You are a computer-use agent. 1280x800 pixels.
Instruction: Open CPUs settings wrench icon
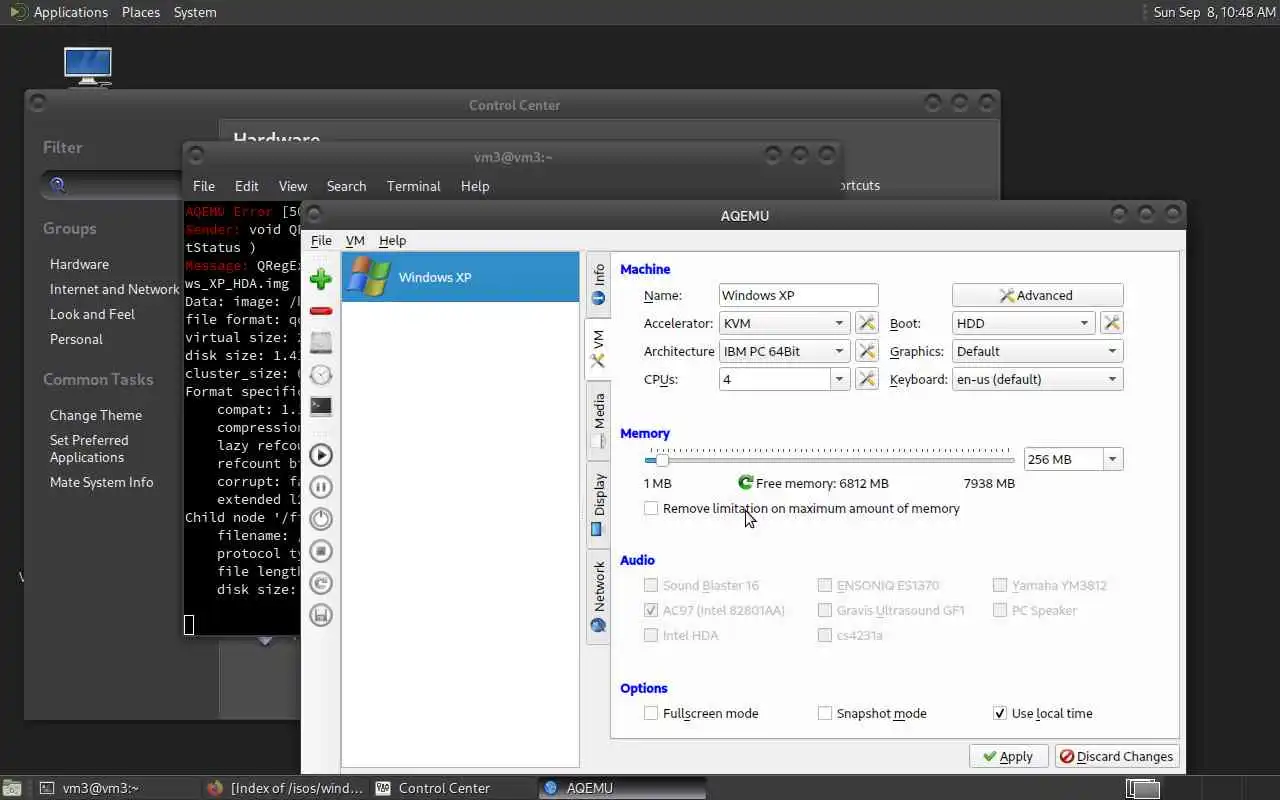[867, 379]
